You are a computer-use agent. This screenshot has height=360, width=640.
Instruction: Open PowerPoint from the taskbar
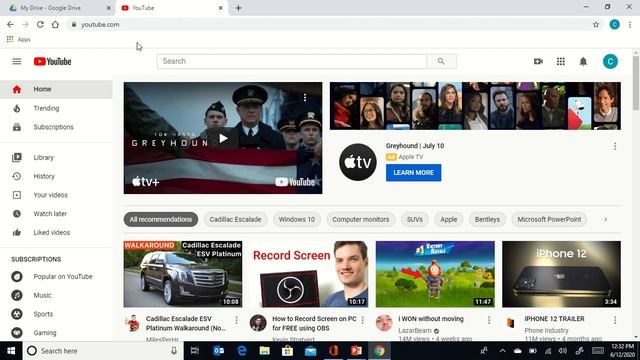click(x=356, y=351)
